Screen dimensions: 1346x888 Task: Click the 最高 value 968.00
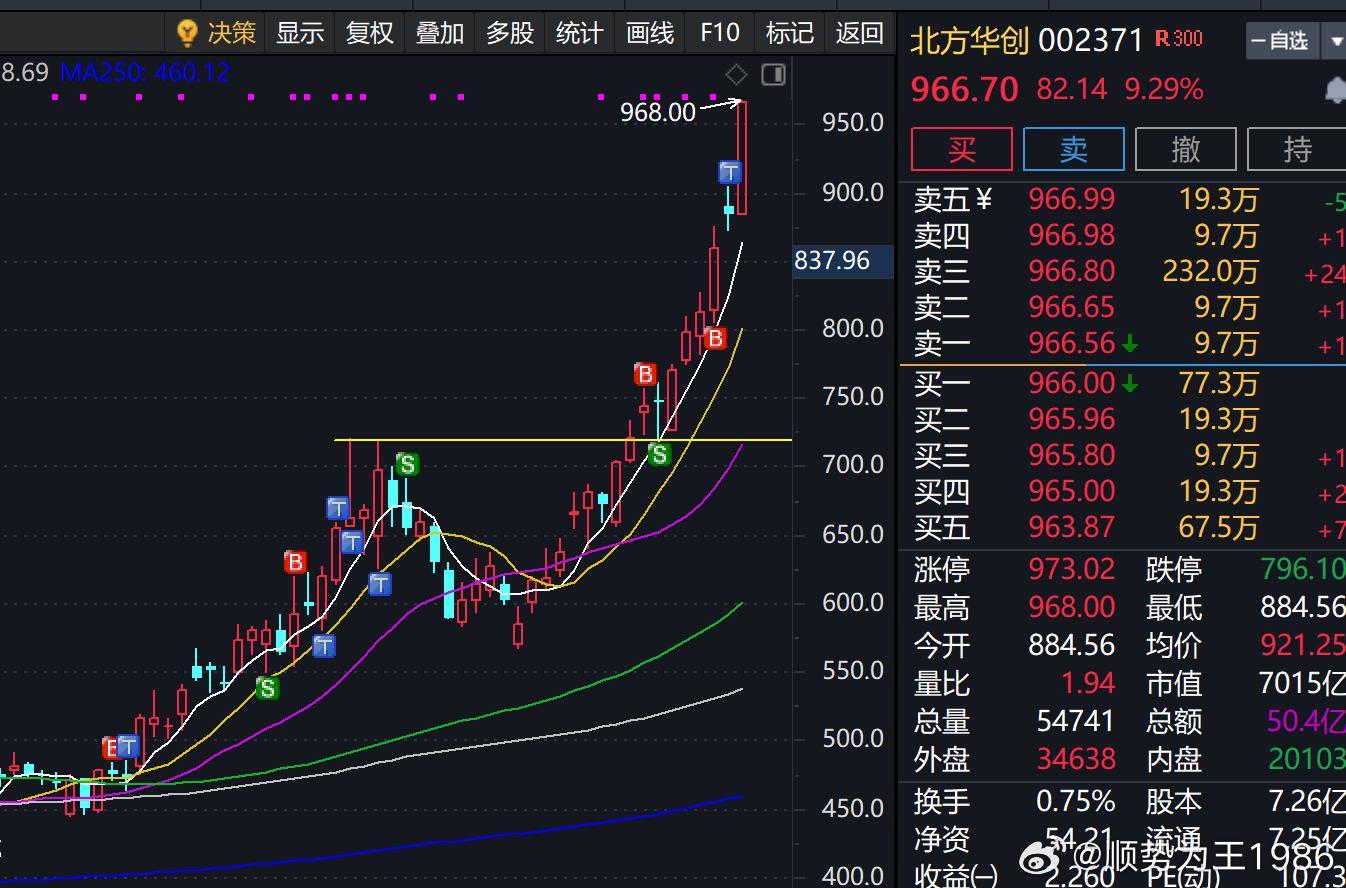click(1071, 607)
